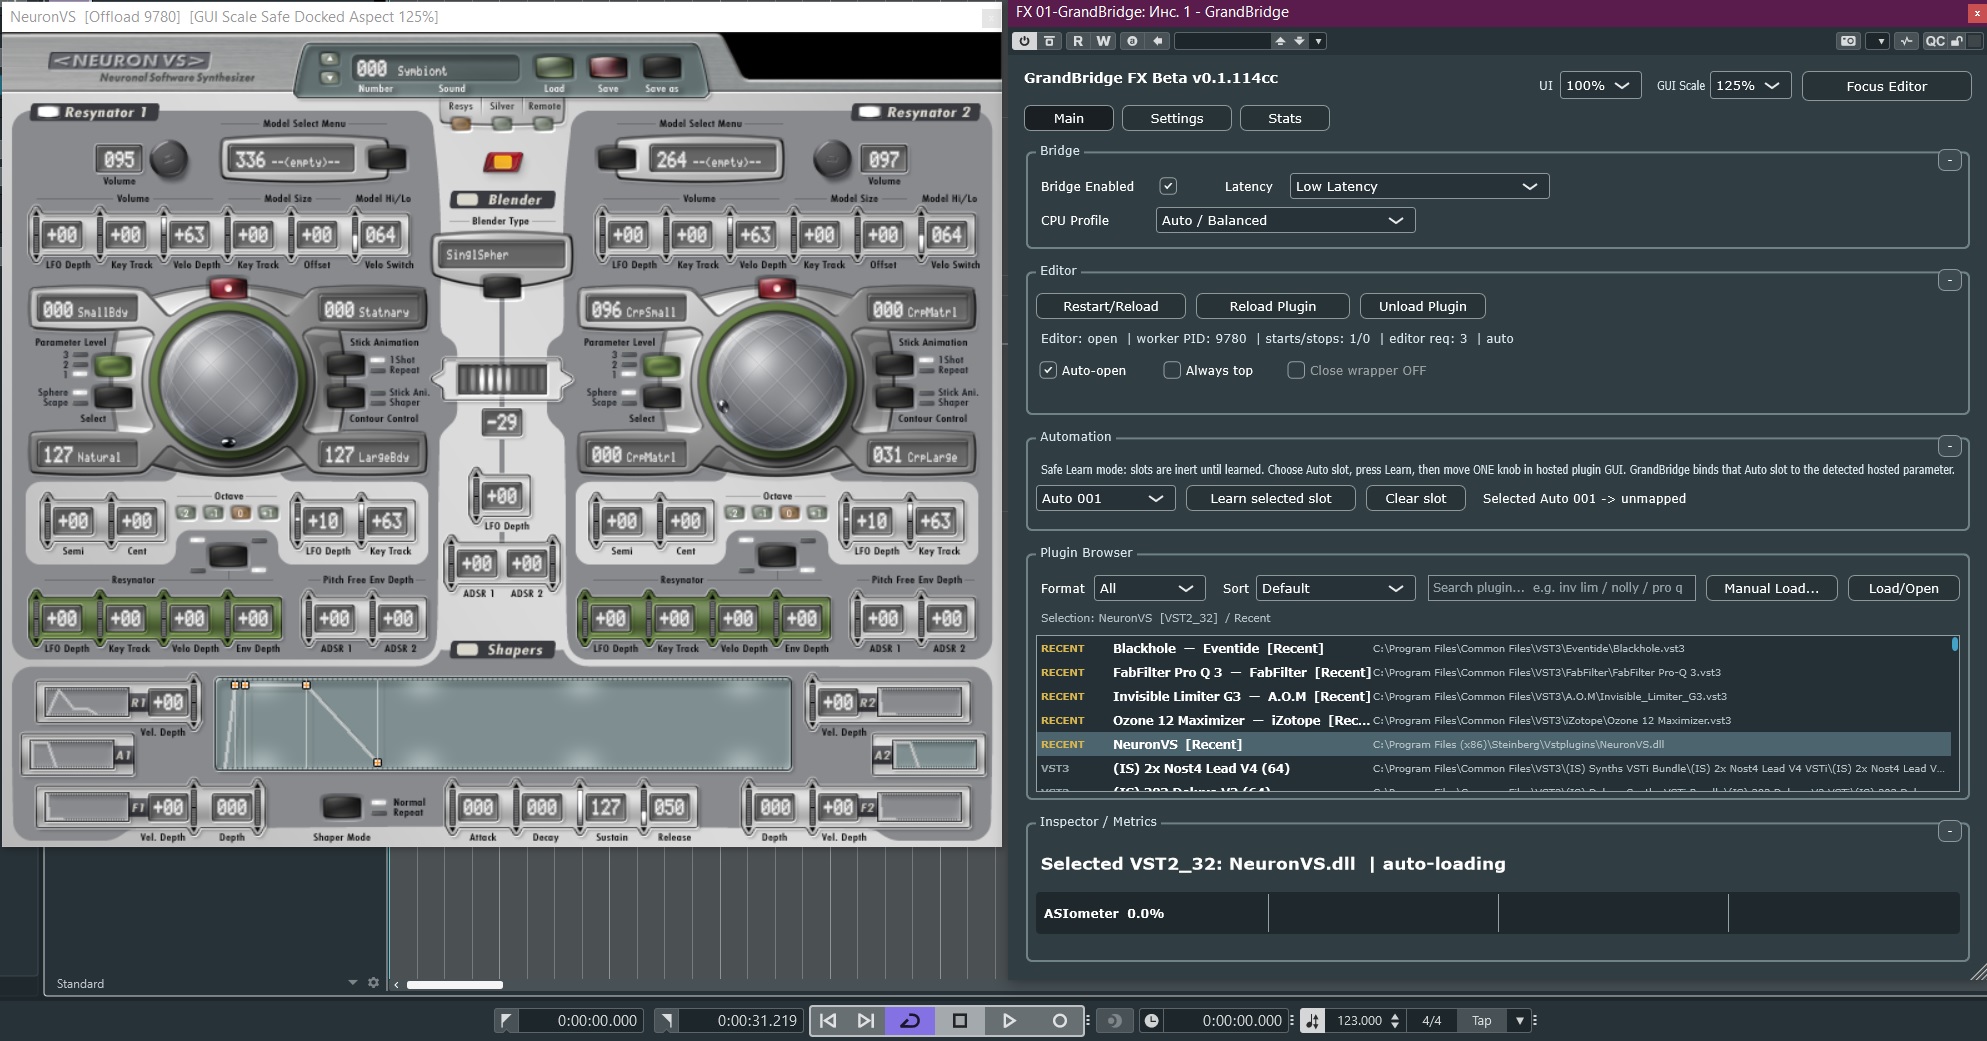1987x1041 pixels.
Task: Toggle the Remote view button in NeuronVS
Action: pos(543,123)
